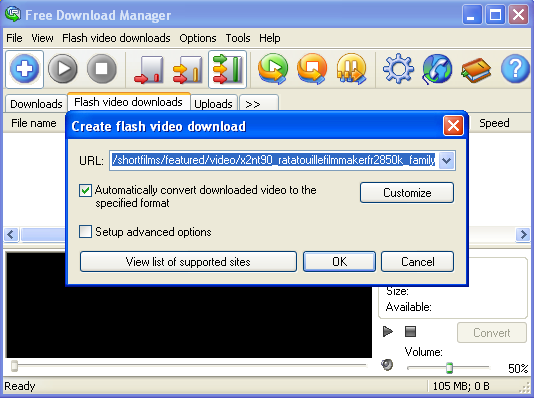Click the blue question mark help icon
The image size is (534, 398).
click(x=515, y=69)
